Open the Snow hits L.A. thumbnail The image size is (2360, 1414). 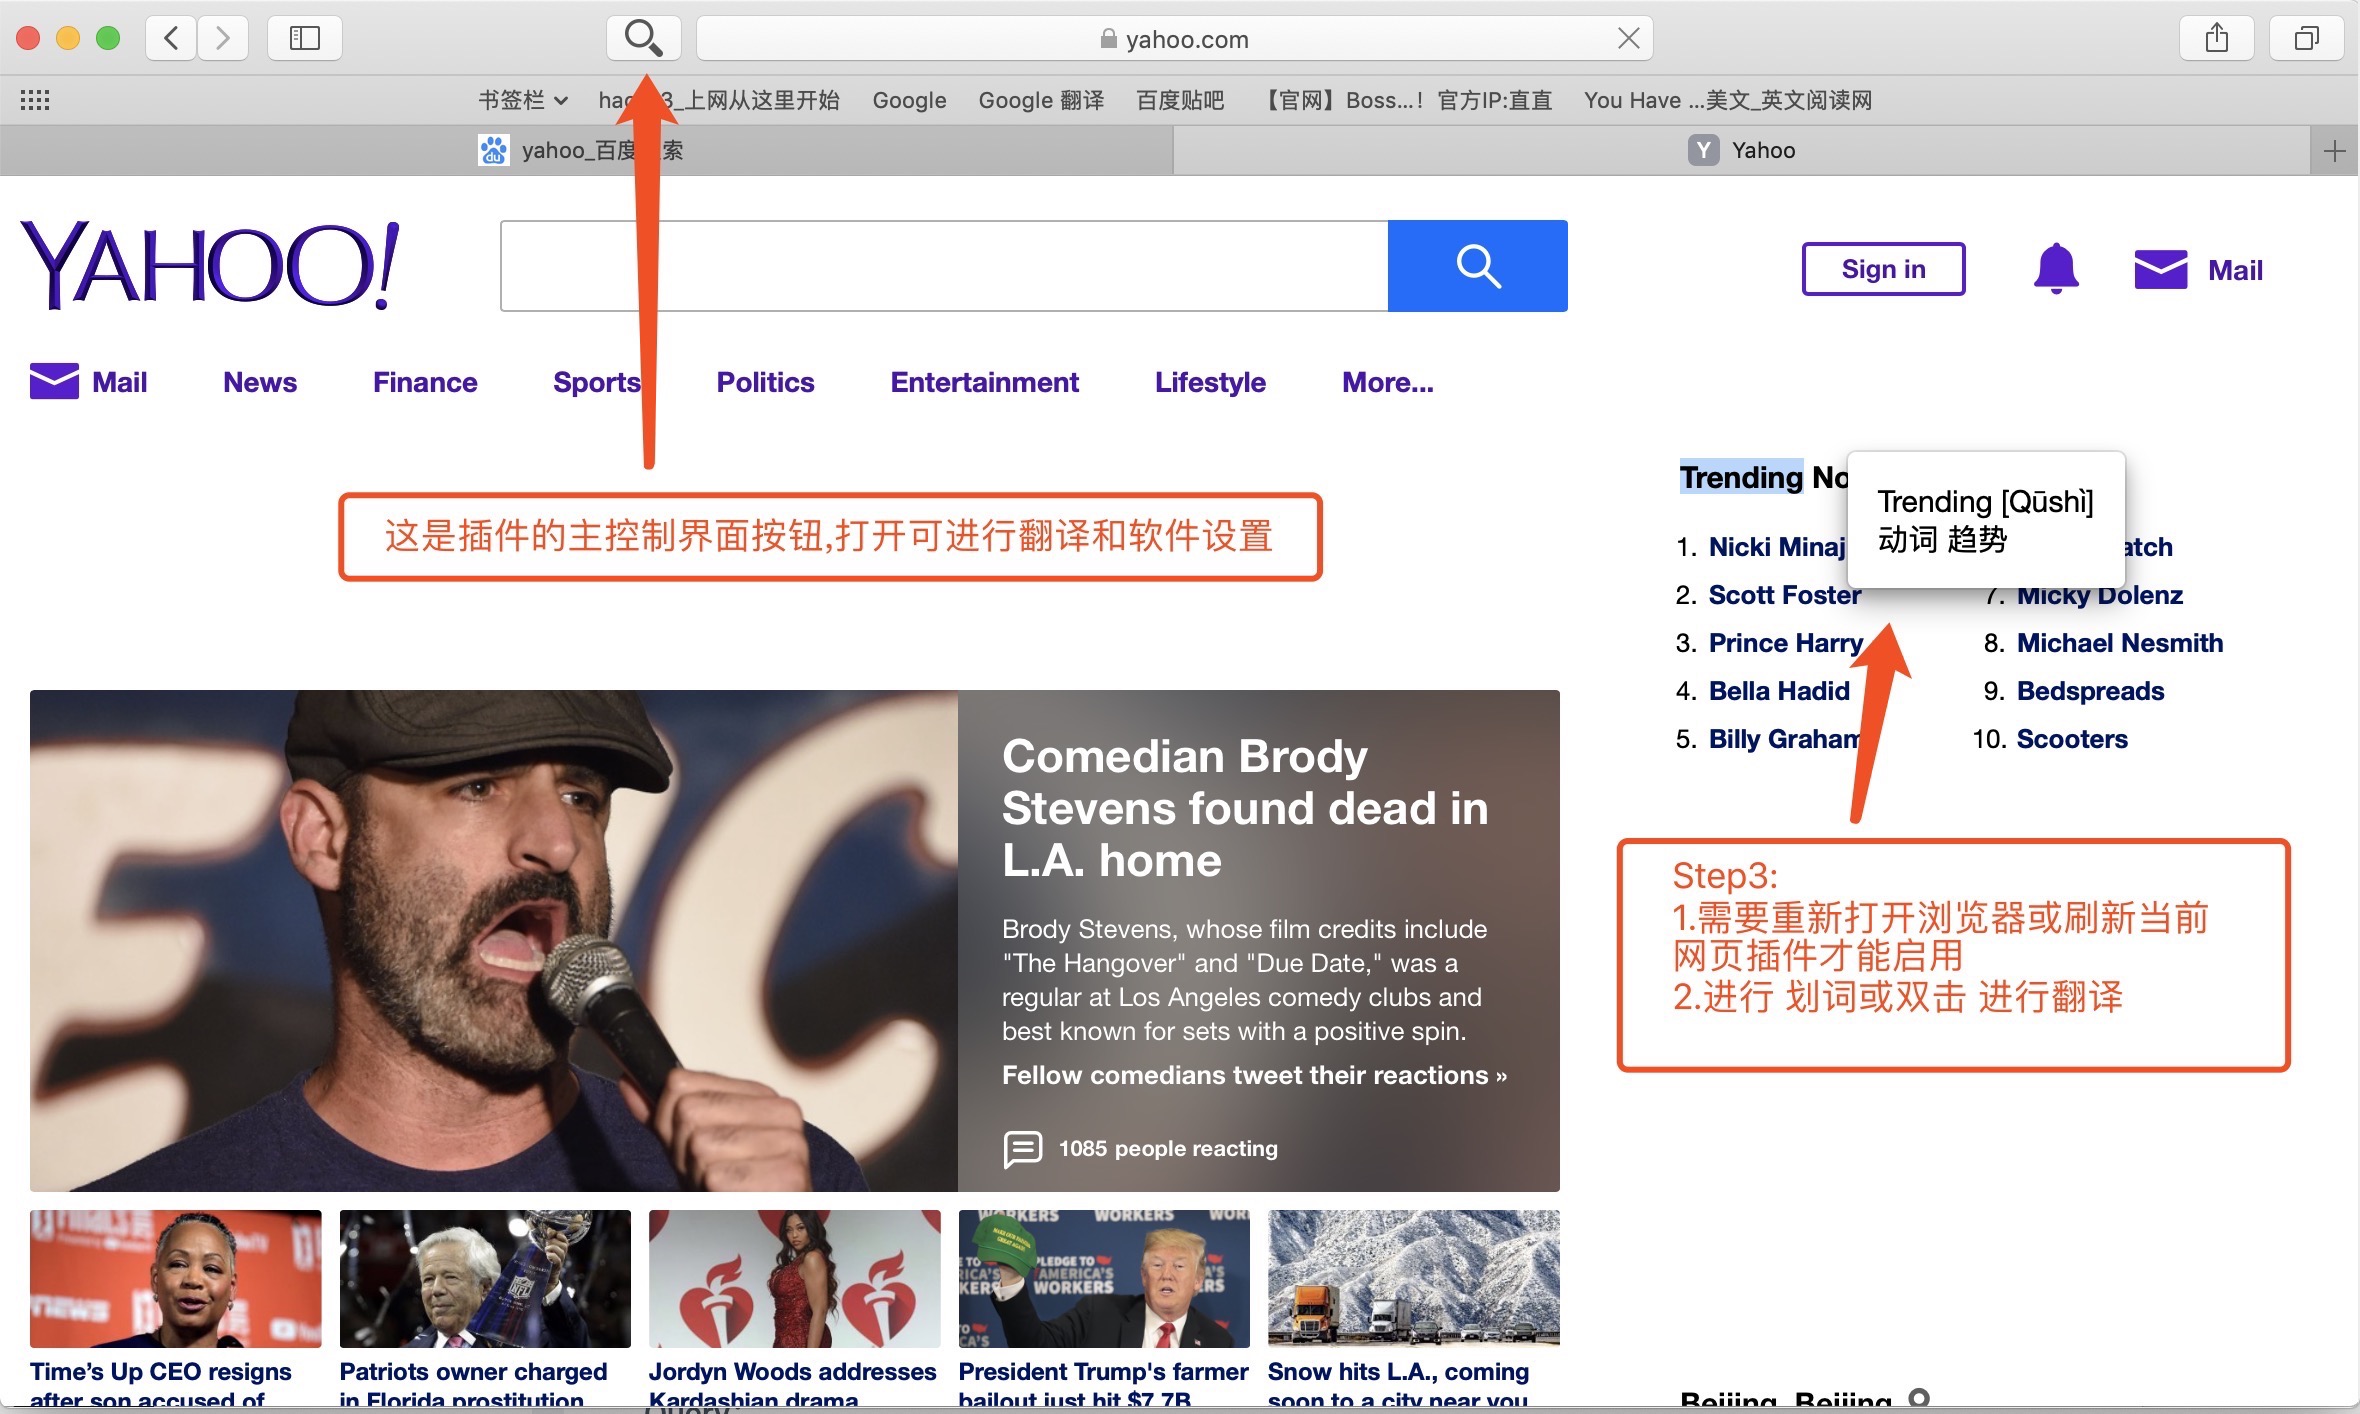pos(1414,1279)
